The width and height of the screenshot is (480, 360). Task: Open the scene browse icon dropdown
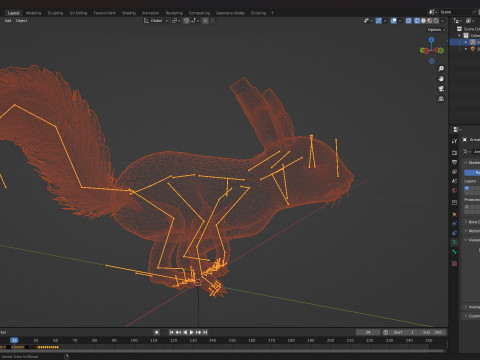433,12
